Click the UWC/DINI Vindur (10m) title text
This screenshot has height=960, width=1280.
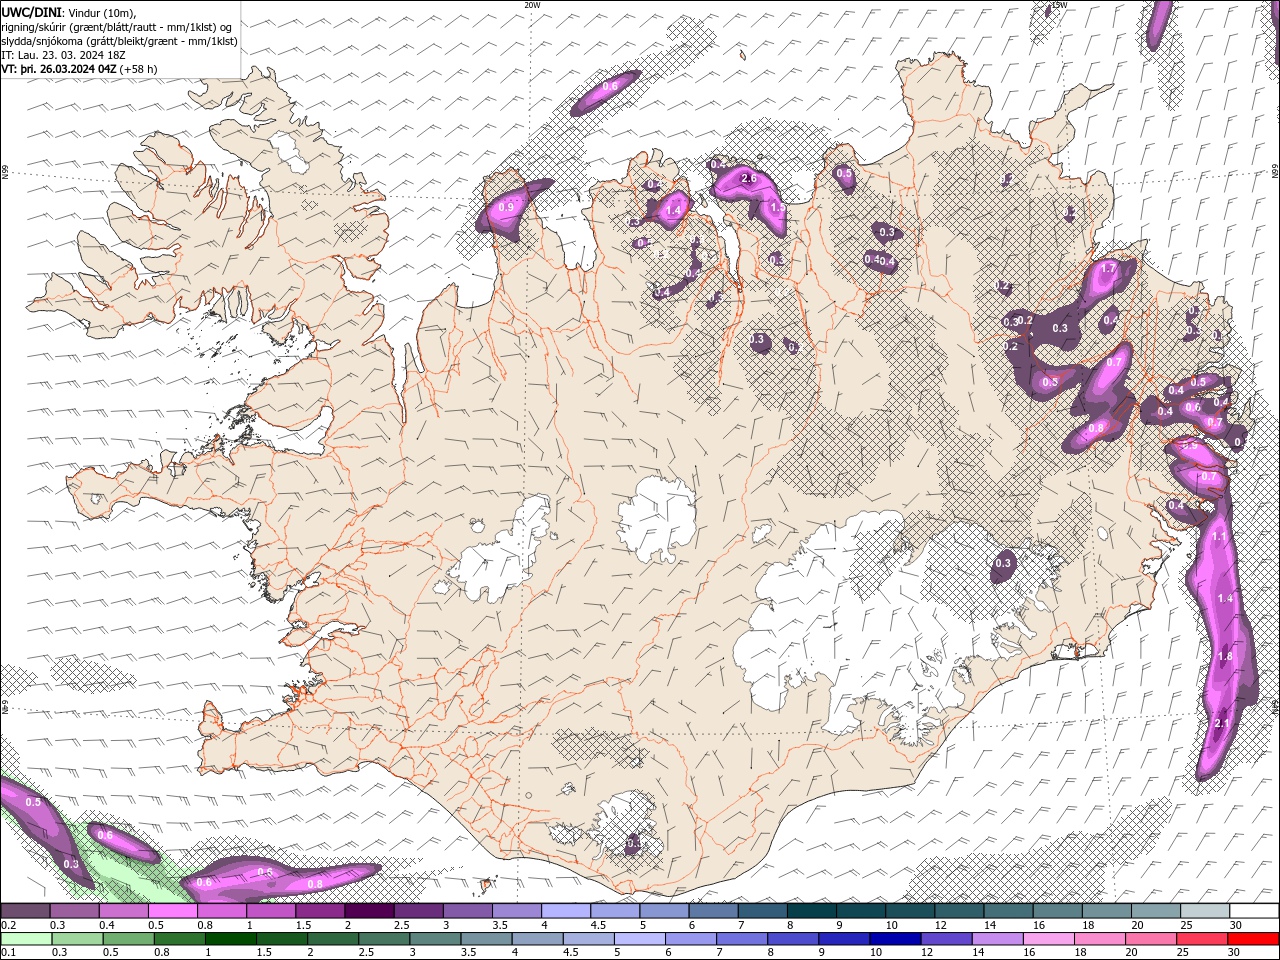coord(68,12)
